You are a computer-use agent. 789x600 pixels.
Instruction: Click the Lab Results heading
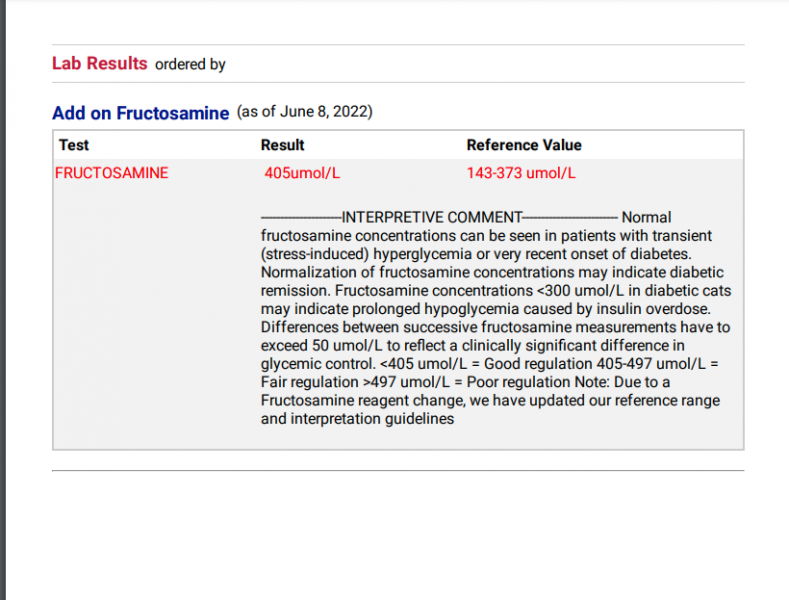pyautogui.click(x=99, y=63)
